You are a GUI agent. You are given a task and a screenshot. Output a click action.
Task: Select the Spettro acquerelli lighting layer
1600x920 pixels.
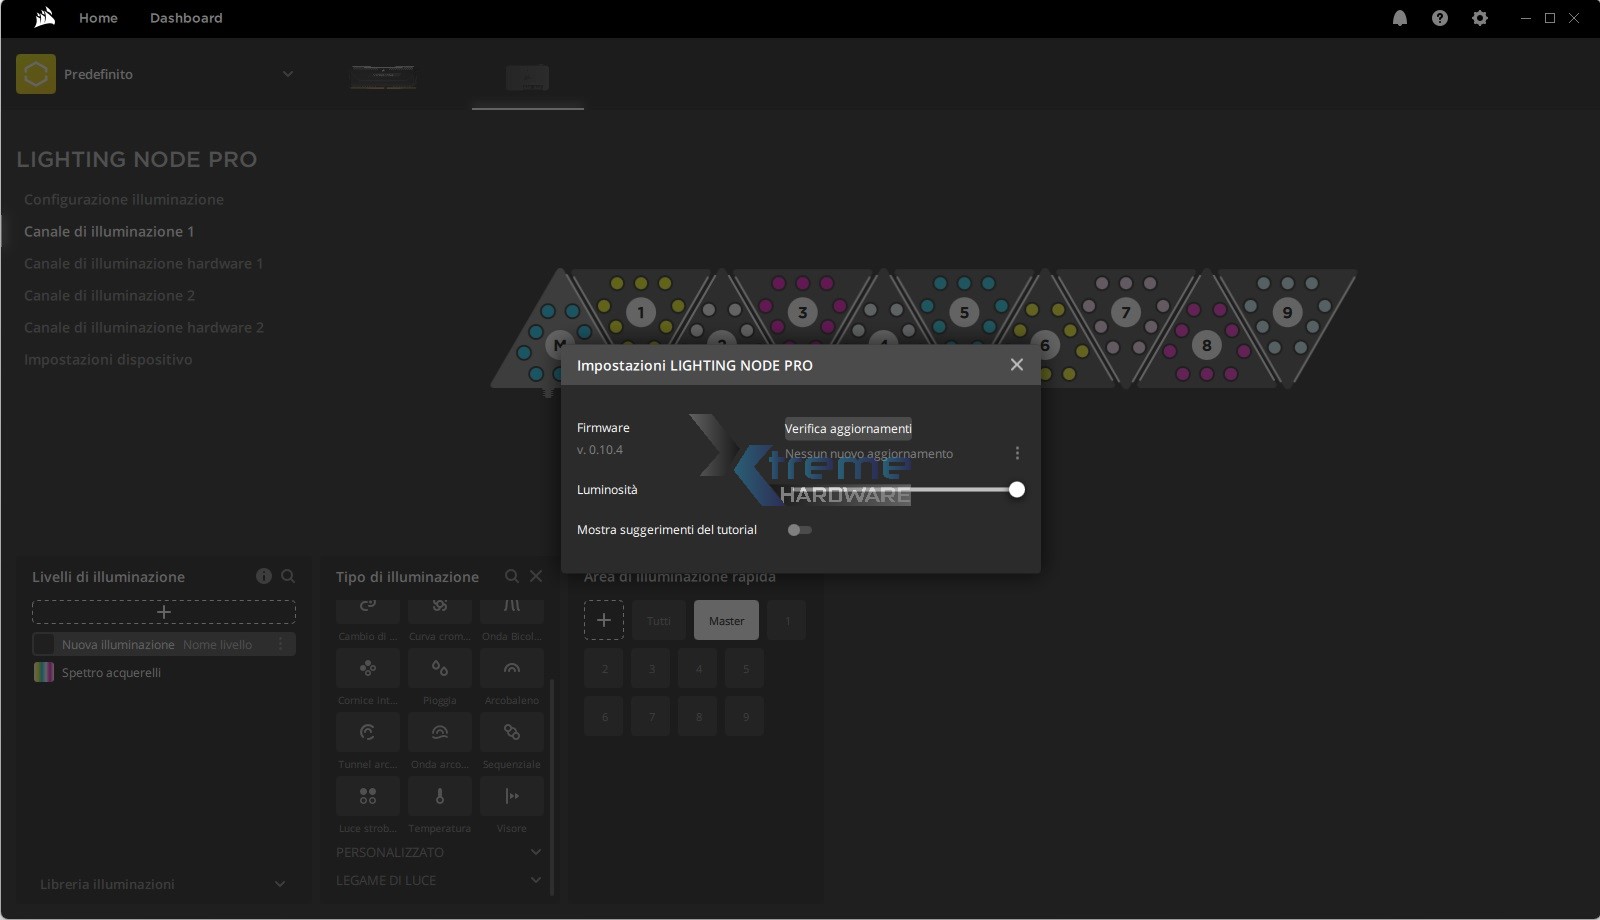[111, 672]
